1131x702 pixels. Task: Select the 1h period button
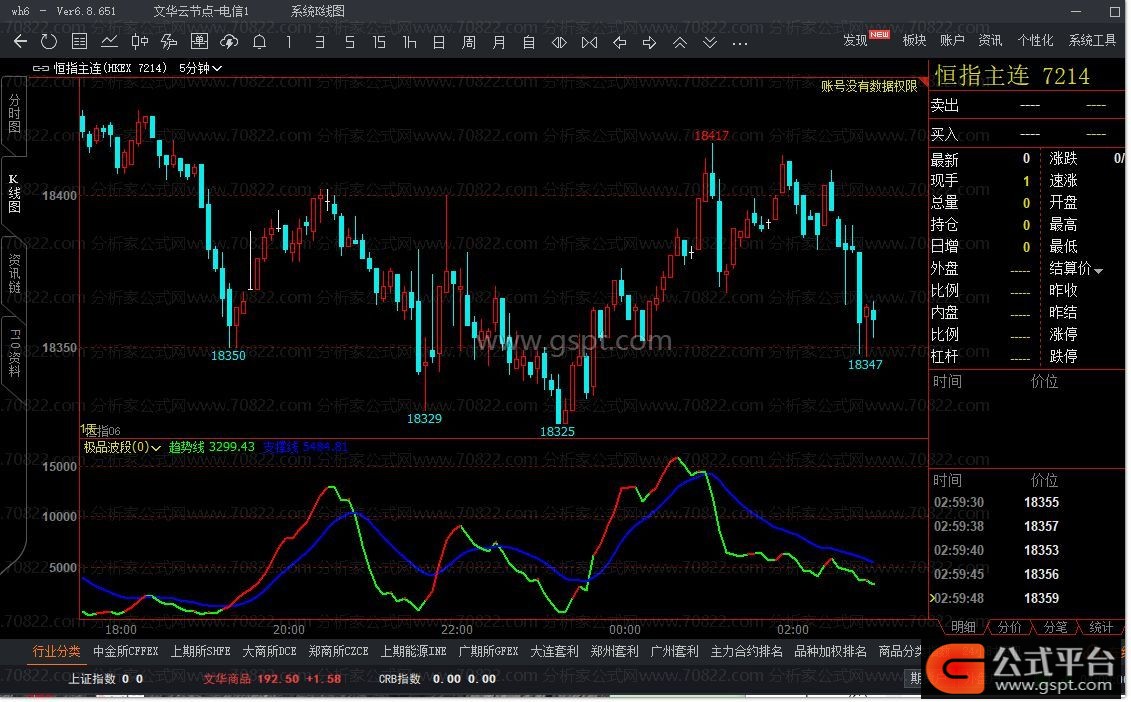(x=410, y=42)
